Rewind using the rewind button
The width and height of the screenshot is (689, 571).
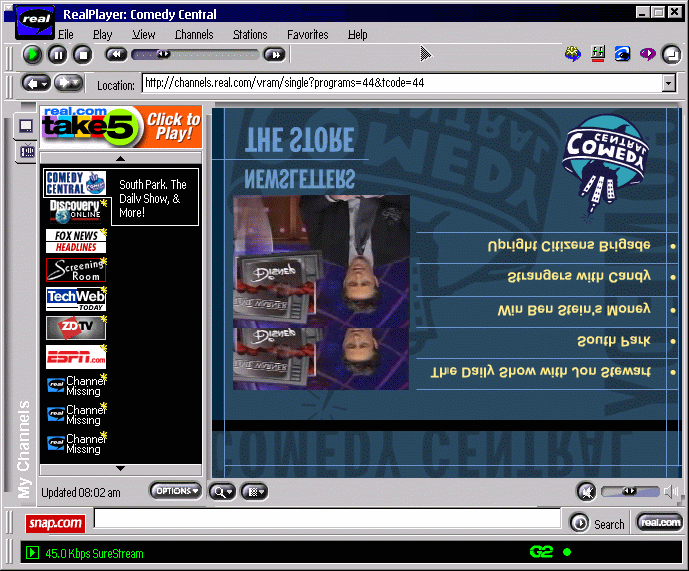point(116,55)
